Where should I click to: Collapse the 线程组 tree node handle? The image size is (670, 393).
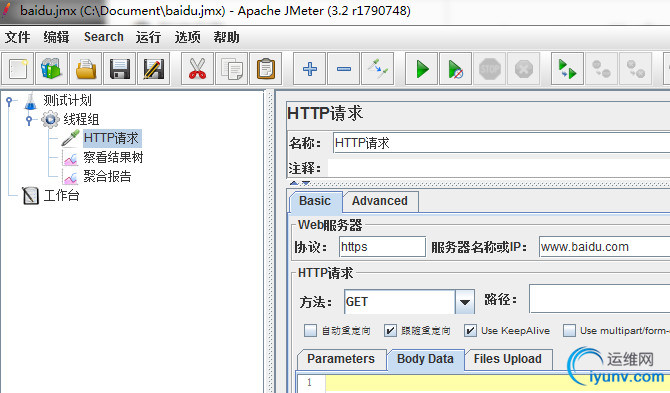29,120
